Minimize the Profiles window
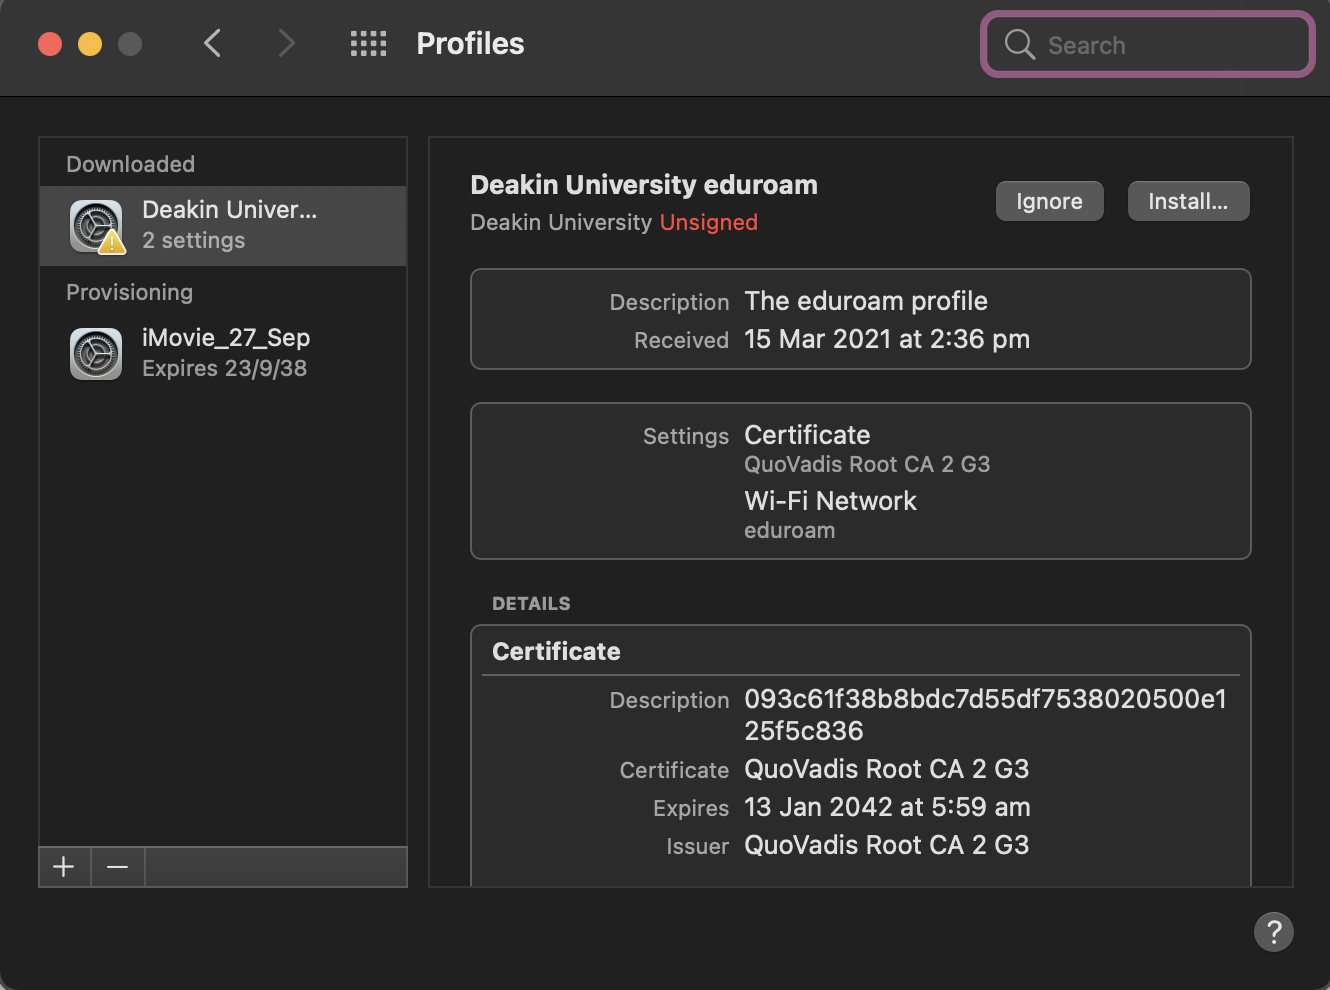1330x990 pixels. click(x=90, y=44)
